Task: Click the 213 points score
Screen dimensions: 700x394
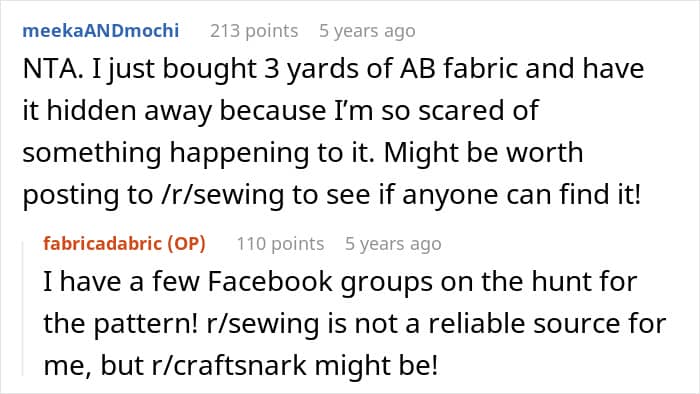Action: tap(254, 31)
